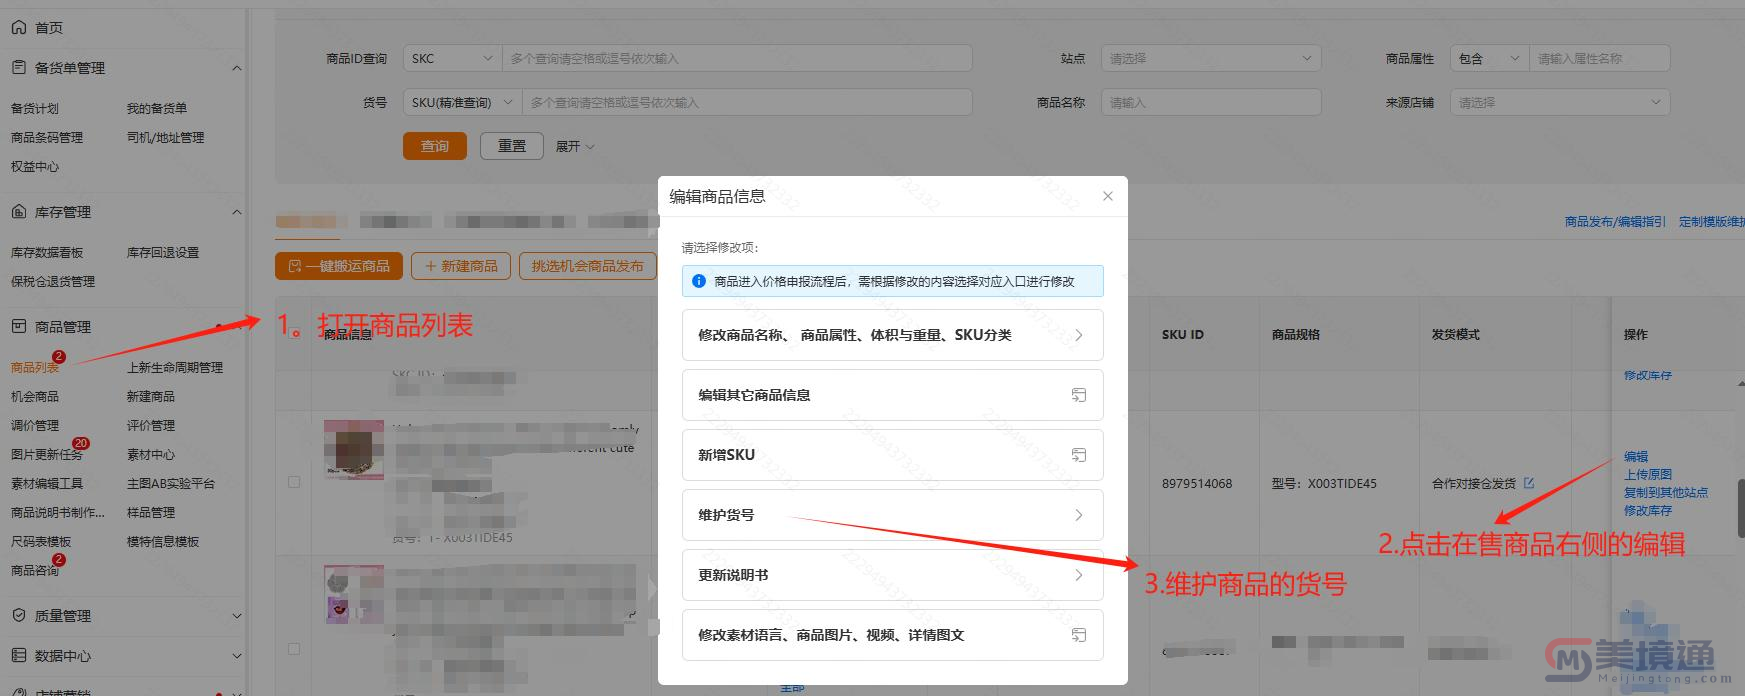Tick checkbox of the second product row
1745x696 pixels.
pos(294,649)
